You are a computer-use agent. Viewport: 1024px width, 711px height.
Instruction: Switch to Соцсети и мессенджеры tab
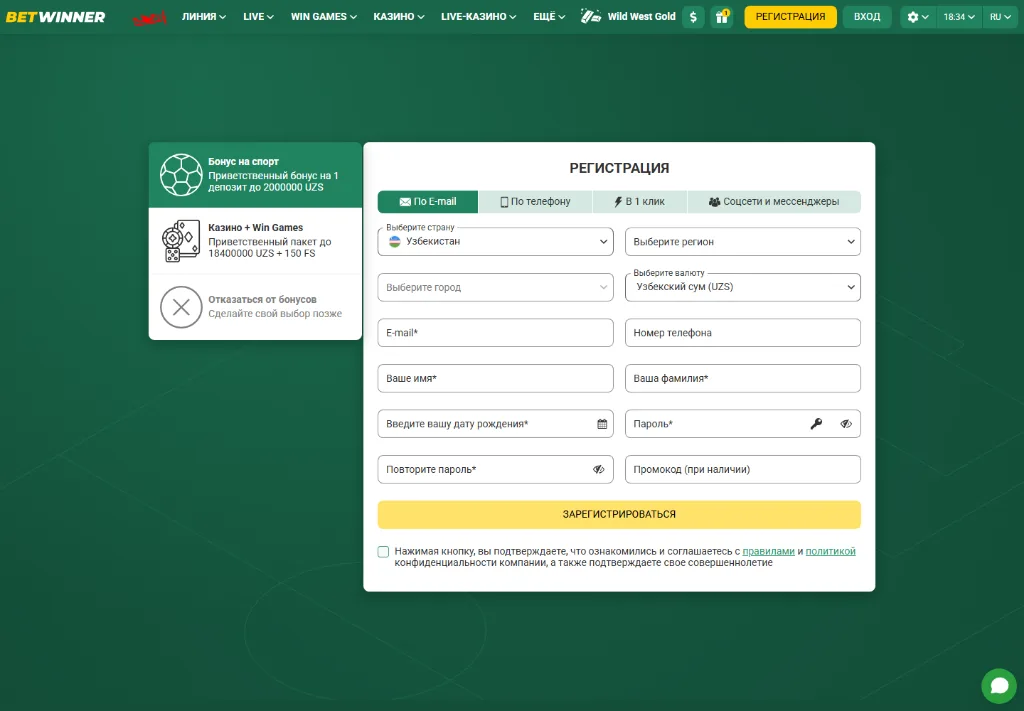pos(774,202)
